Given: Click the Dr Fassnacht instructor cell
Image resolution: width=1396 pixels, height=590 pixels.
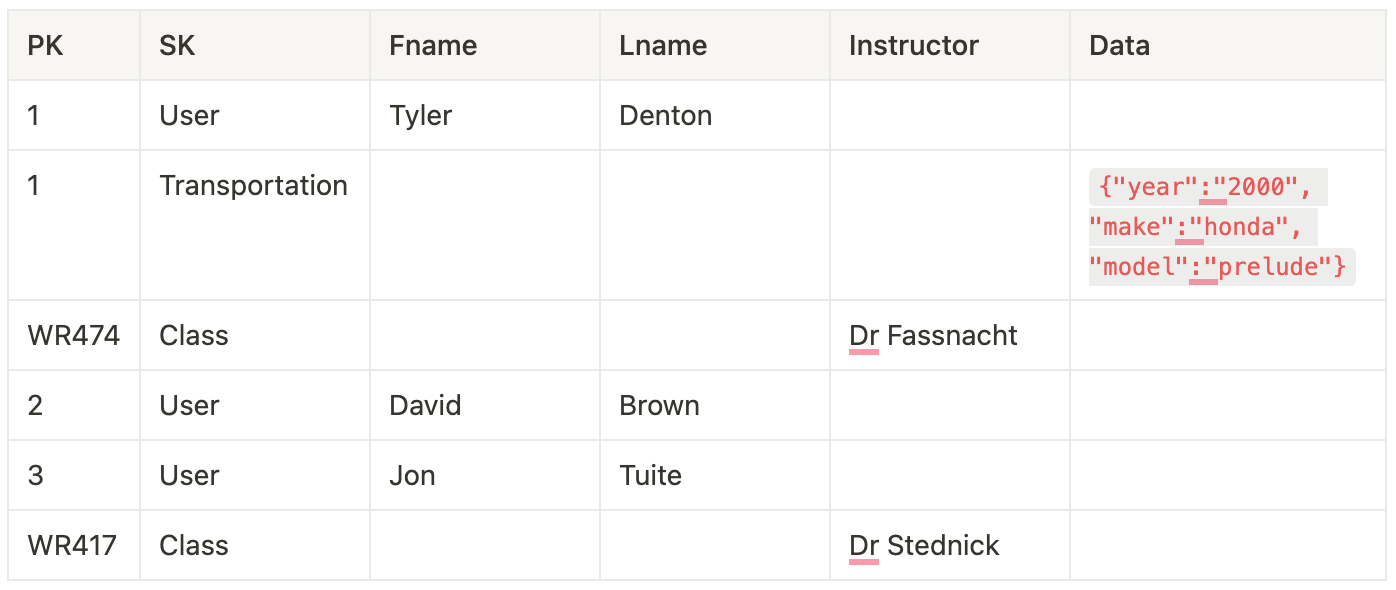Looking at the screenshot, I should click(933, 336).
